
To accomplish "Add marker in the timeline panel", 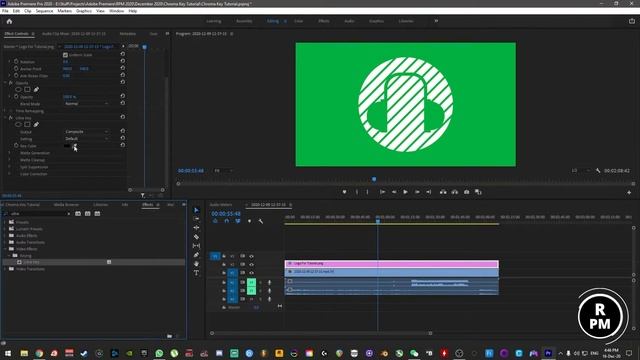I will (249, 221).
